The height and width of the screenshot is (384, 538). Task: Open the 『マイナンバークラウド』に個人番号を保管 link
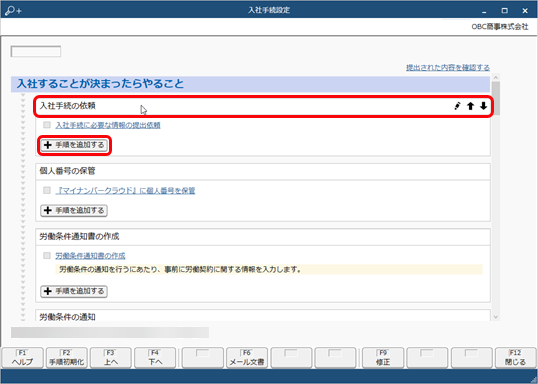125,190
